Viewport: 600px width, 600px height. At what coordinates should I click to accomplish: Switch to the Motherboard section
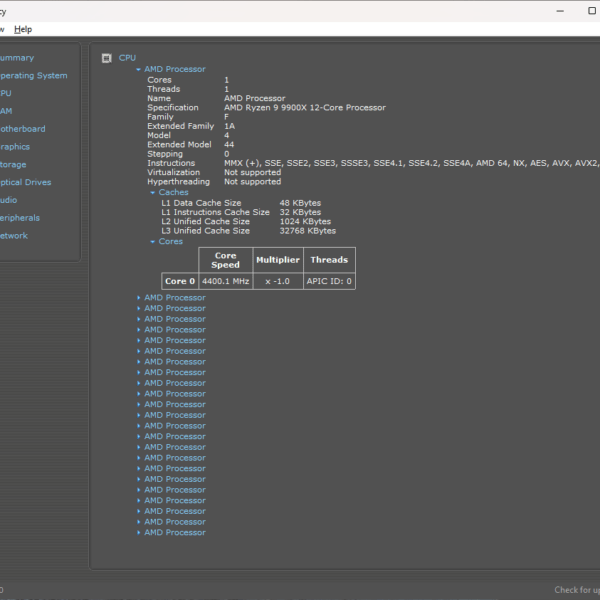(22, 129)
